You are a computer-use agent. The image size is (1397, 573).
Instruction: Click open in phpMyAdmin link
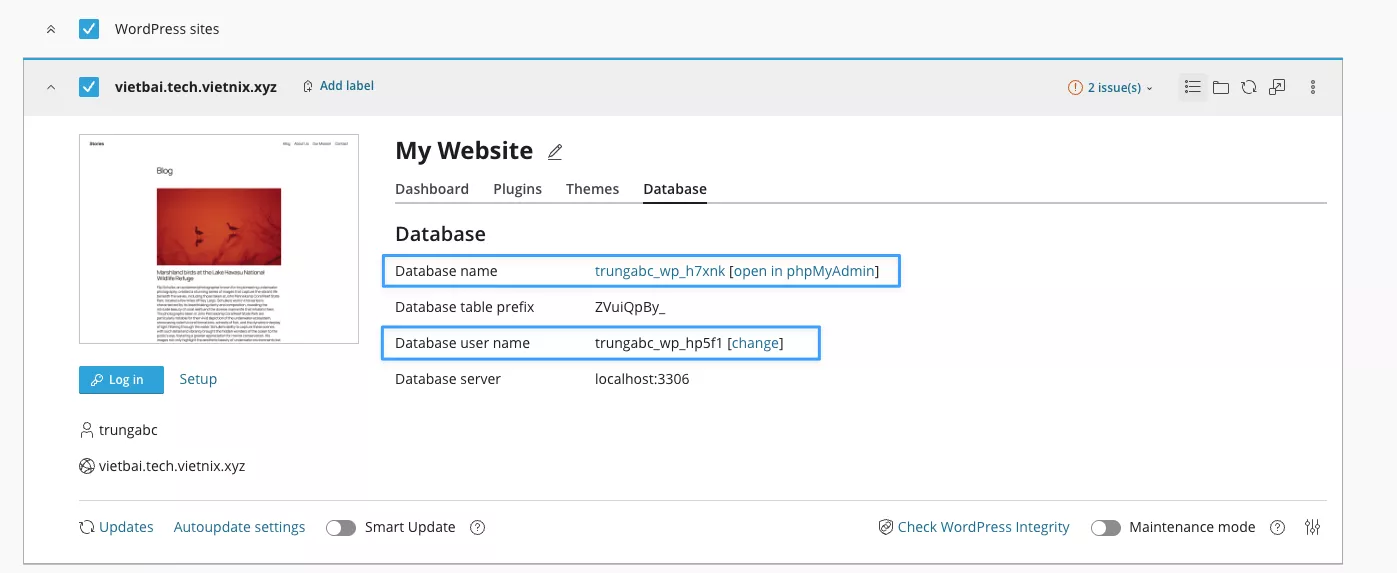pyautogui.click(x=804, y=271)
